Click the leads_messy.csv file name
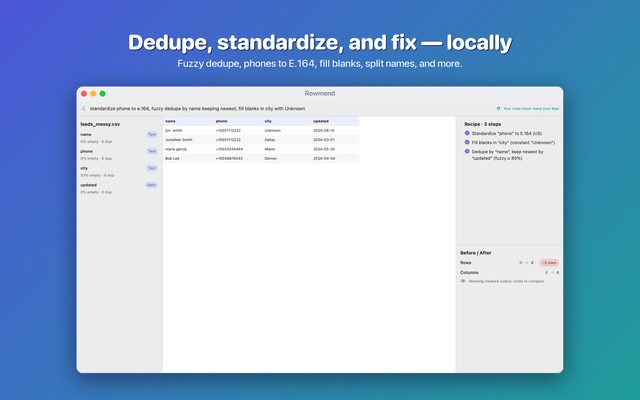This screenshot has width=640, height=400. point(100,124)
